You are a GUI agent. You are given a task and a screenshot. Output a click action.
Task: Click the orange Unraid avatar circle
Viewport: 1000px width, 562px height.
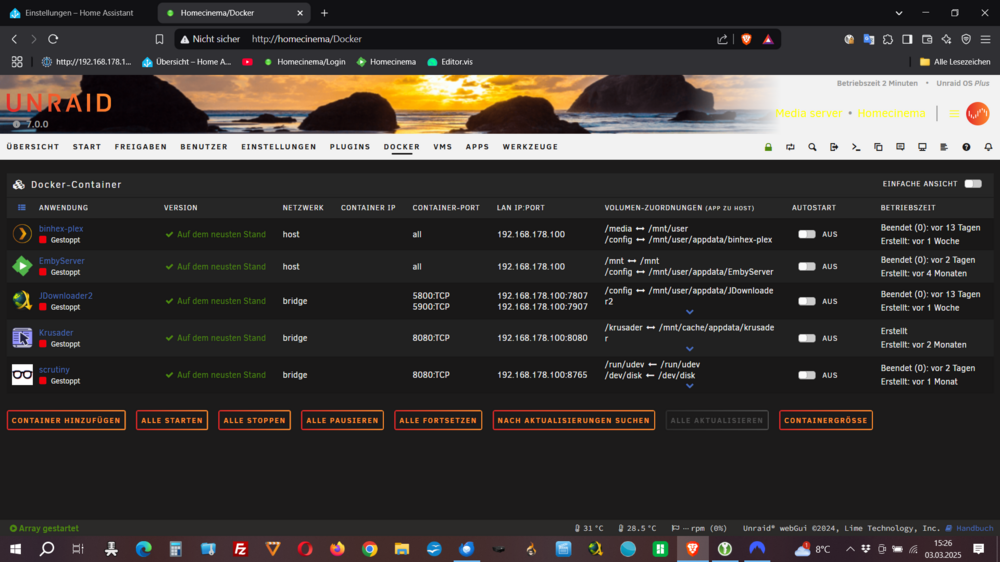977,114
